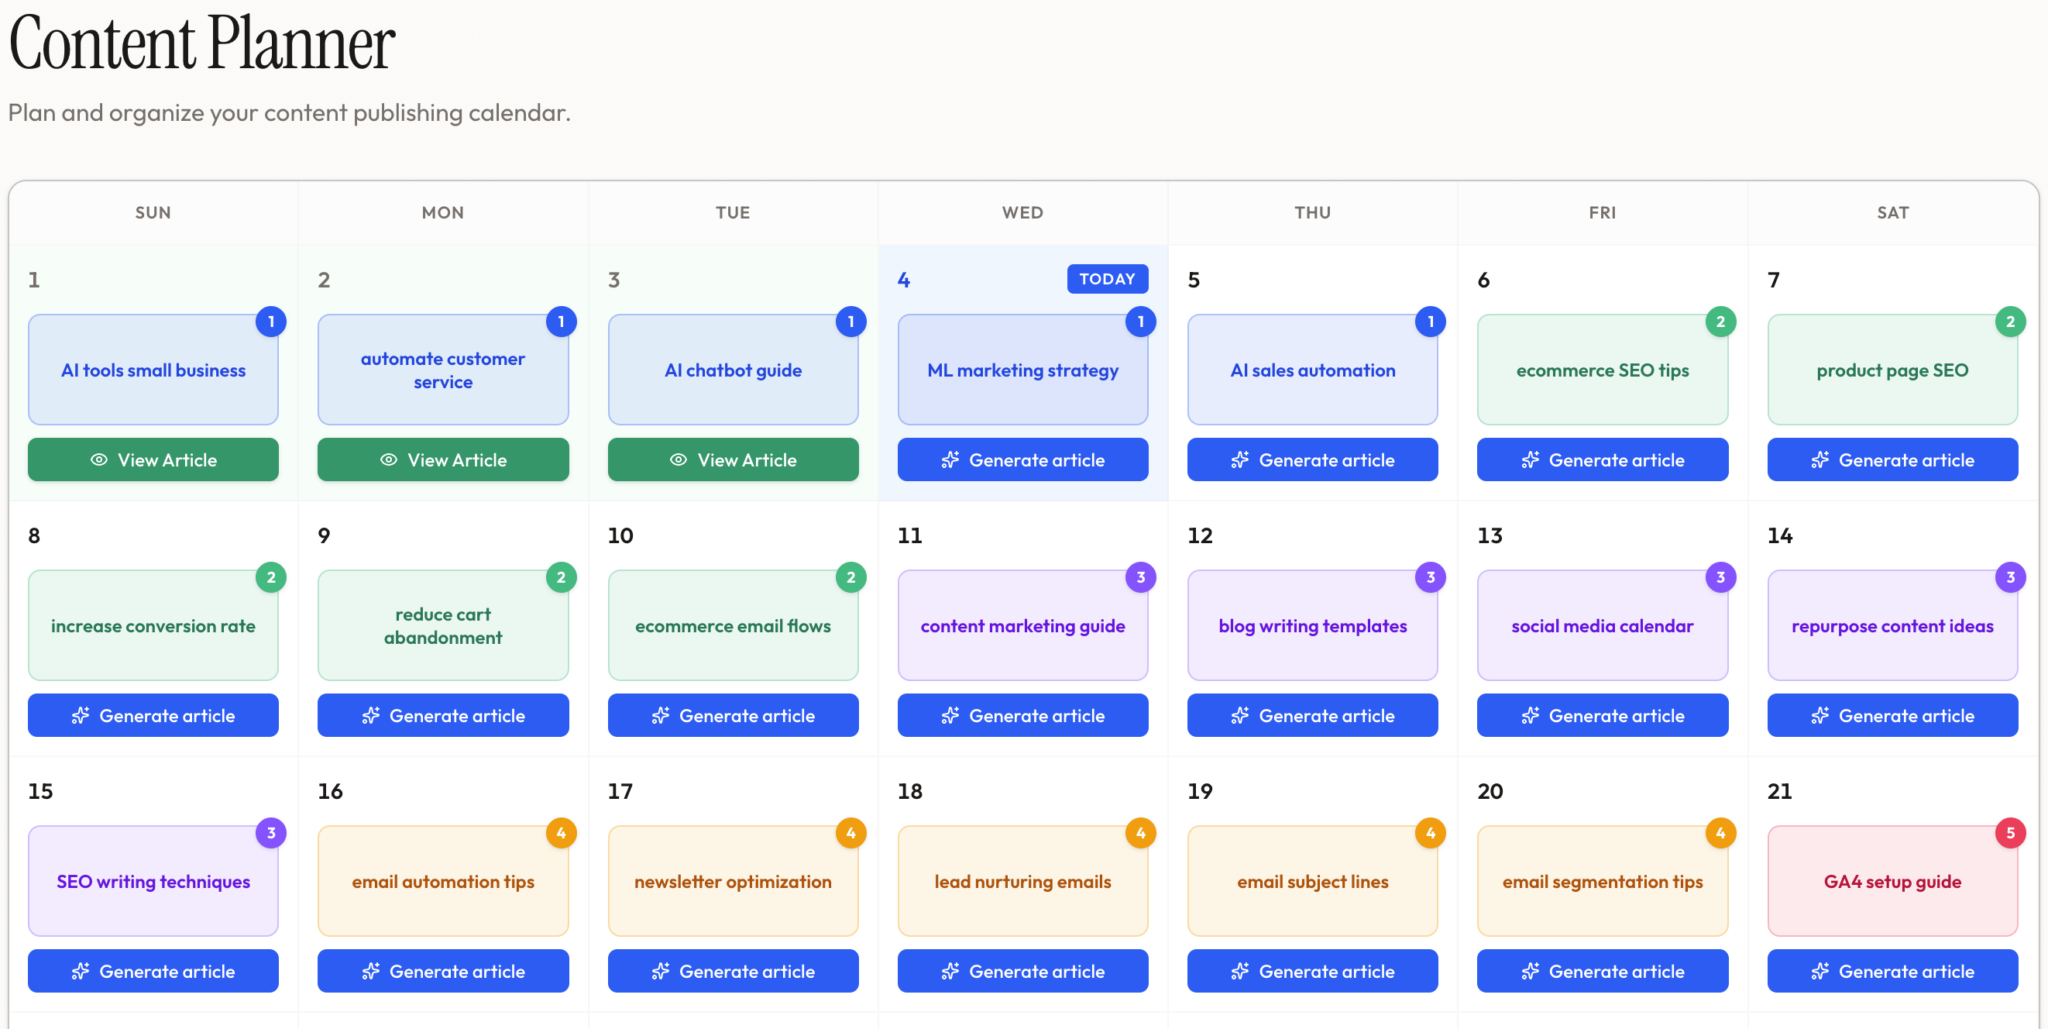The image size is (2048, 1029).
Task: Click the SAT column header
Action: (x=1892, y=212)
